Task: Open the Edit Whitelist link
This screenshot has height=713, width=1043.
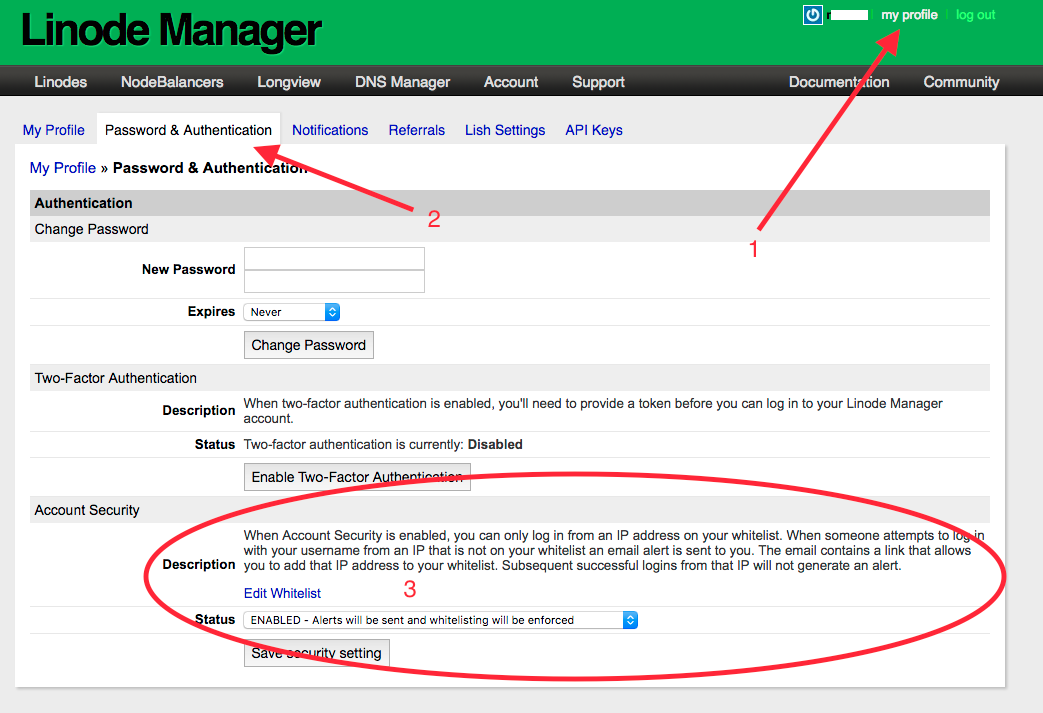Action: pos(282,593)
